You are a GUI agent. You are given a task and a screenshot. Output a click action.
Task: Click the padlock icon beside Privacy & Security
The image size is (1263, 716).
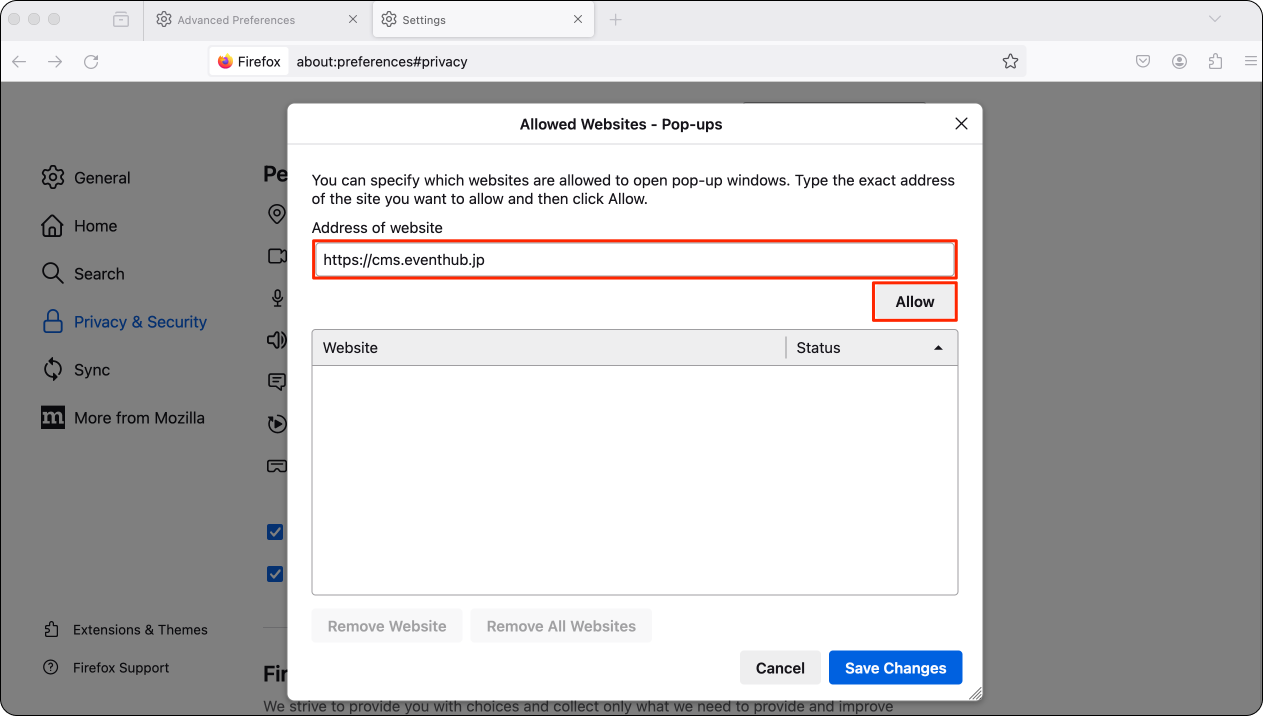[53, 322]
